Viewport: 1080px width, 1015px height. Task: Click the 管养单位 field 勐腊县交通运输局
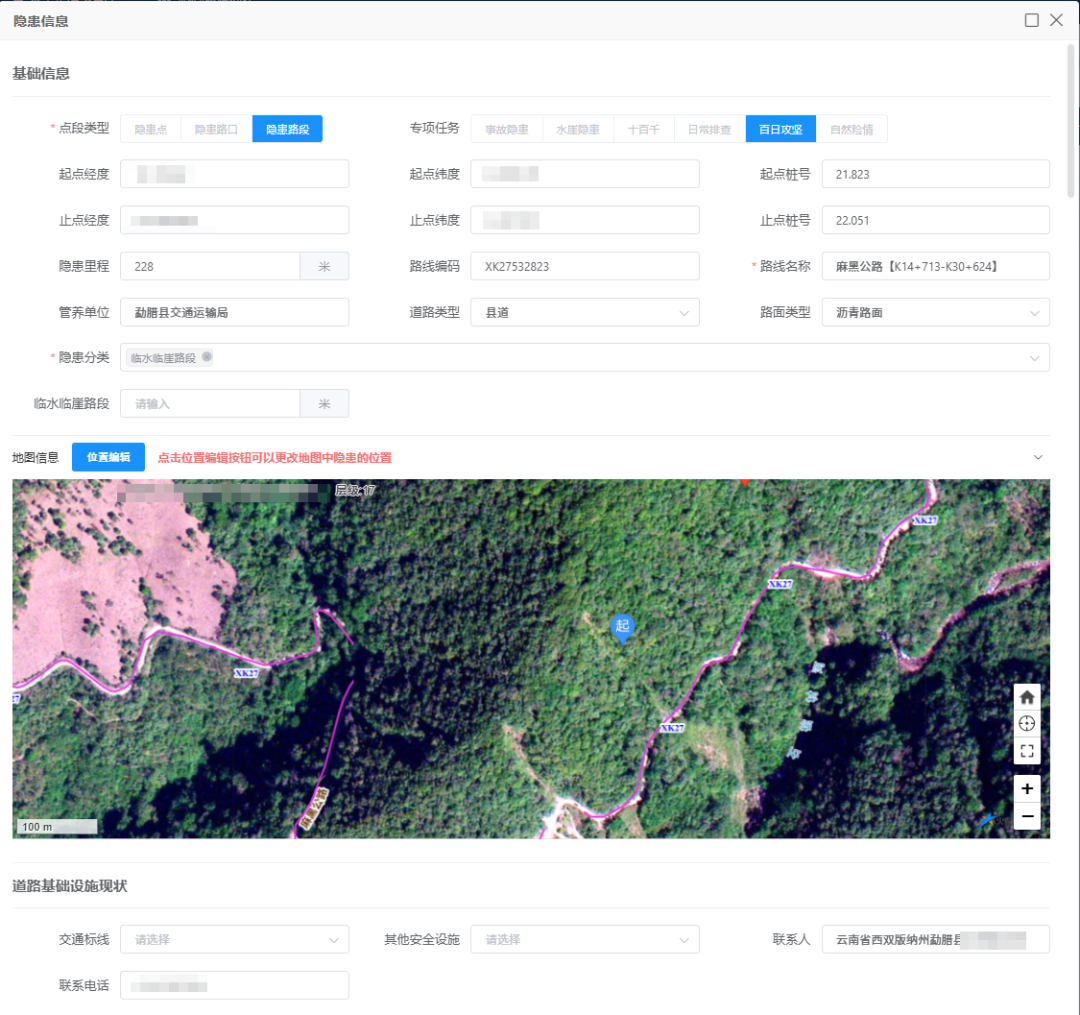(234, 312)
